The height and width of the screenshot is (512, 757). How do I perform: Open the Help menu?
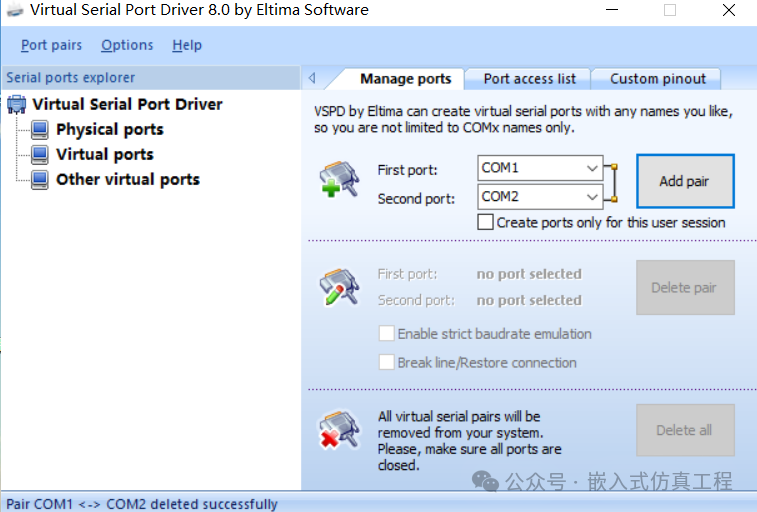tap(187, 45)
